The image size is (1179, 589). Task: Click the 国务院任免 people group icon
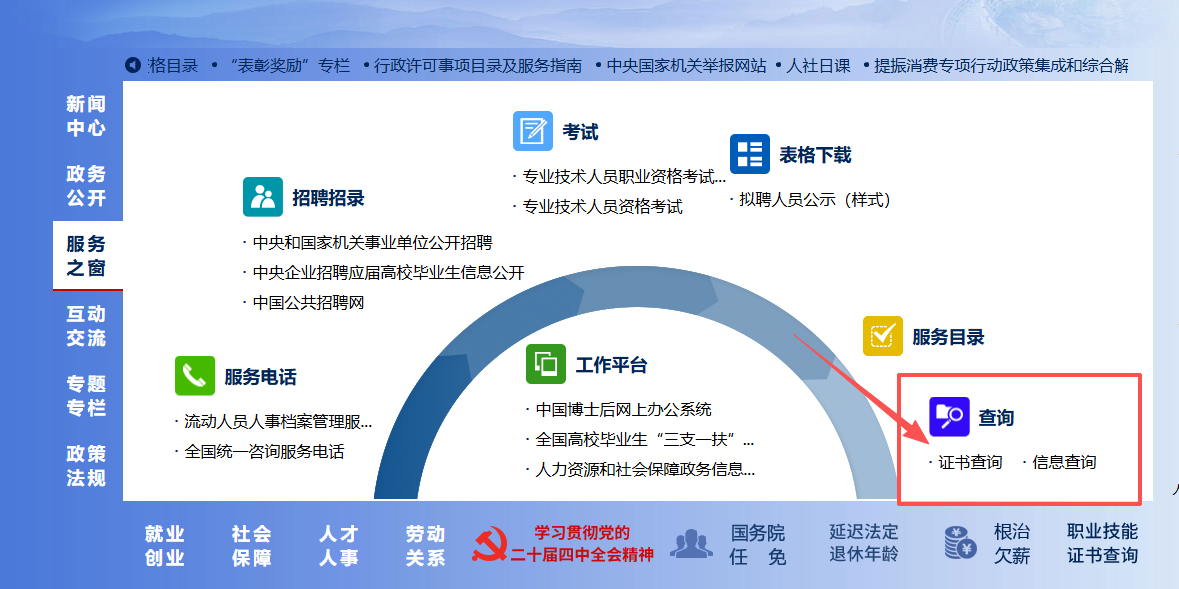tap(691, 544)
